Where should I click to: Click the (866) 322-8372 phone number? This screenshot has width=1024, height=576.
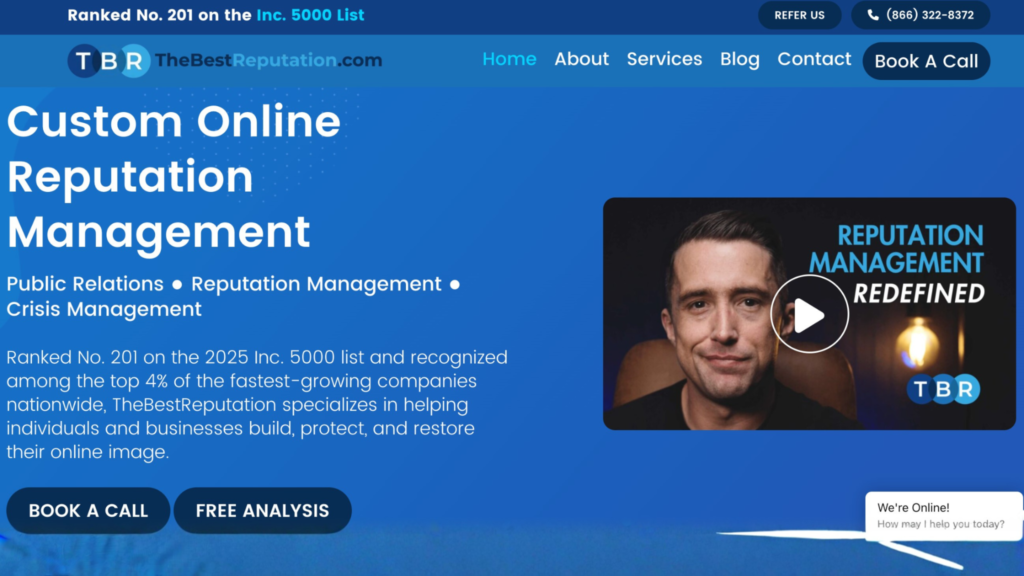[x=929, y=15]
